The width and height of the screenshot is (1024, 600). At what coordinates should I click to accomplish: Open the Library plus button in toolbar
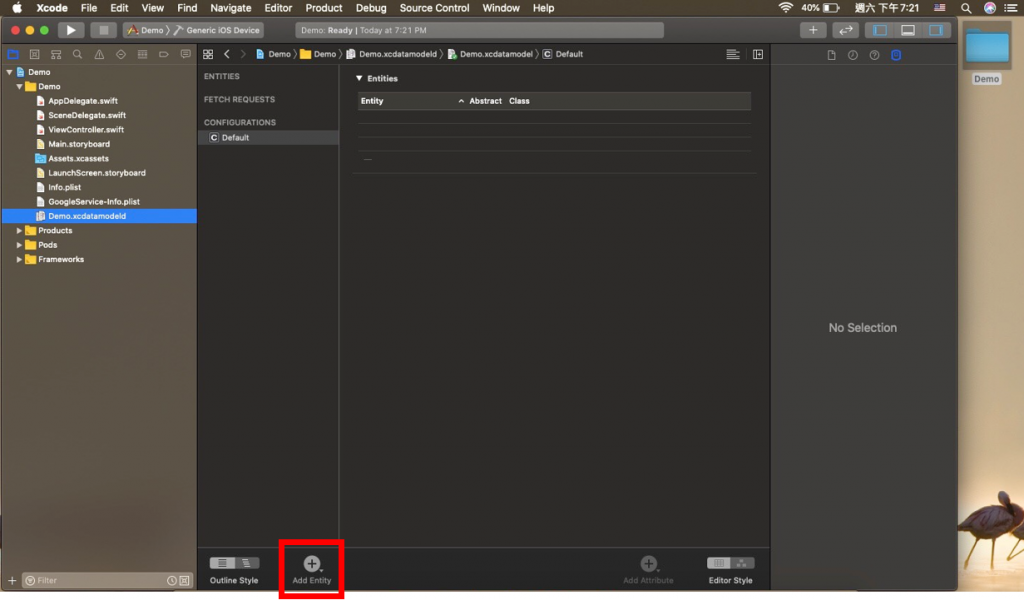click(813, 30)
